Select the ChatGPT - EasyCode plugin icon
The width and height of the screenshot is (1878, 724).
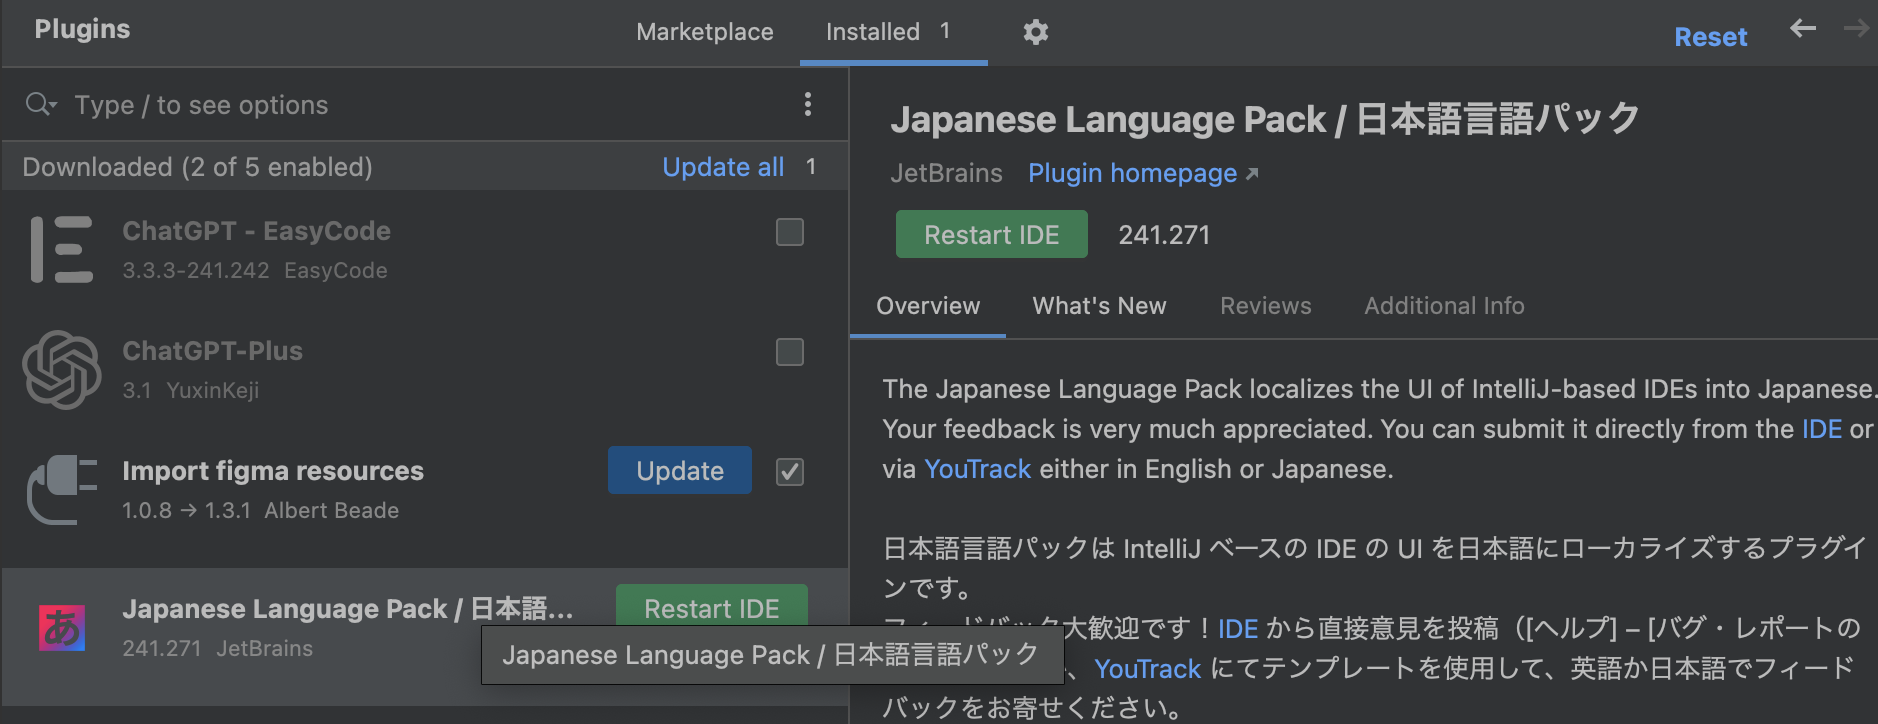click(62, 249)
